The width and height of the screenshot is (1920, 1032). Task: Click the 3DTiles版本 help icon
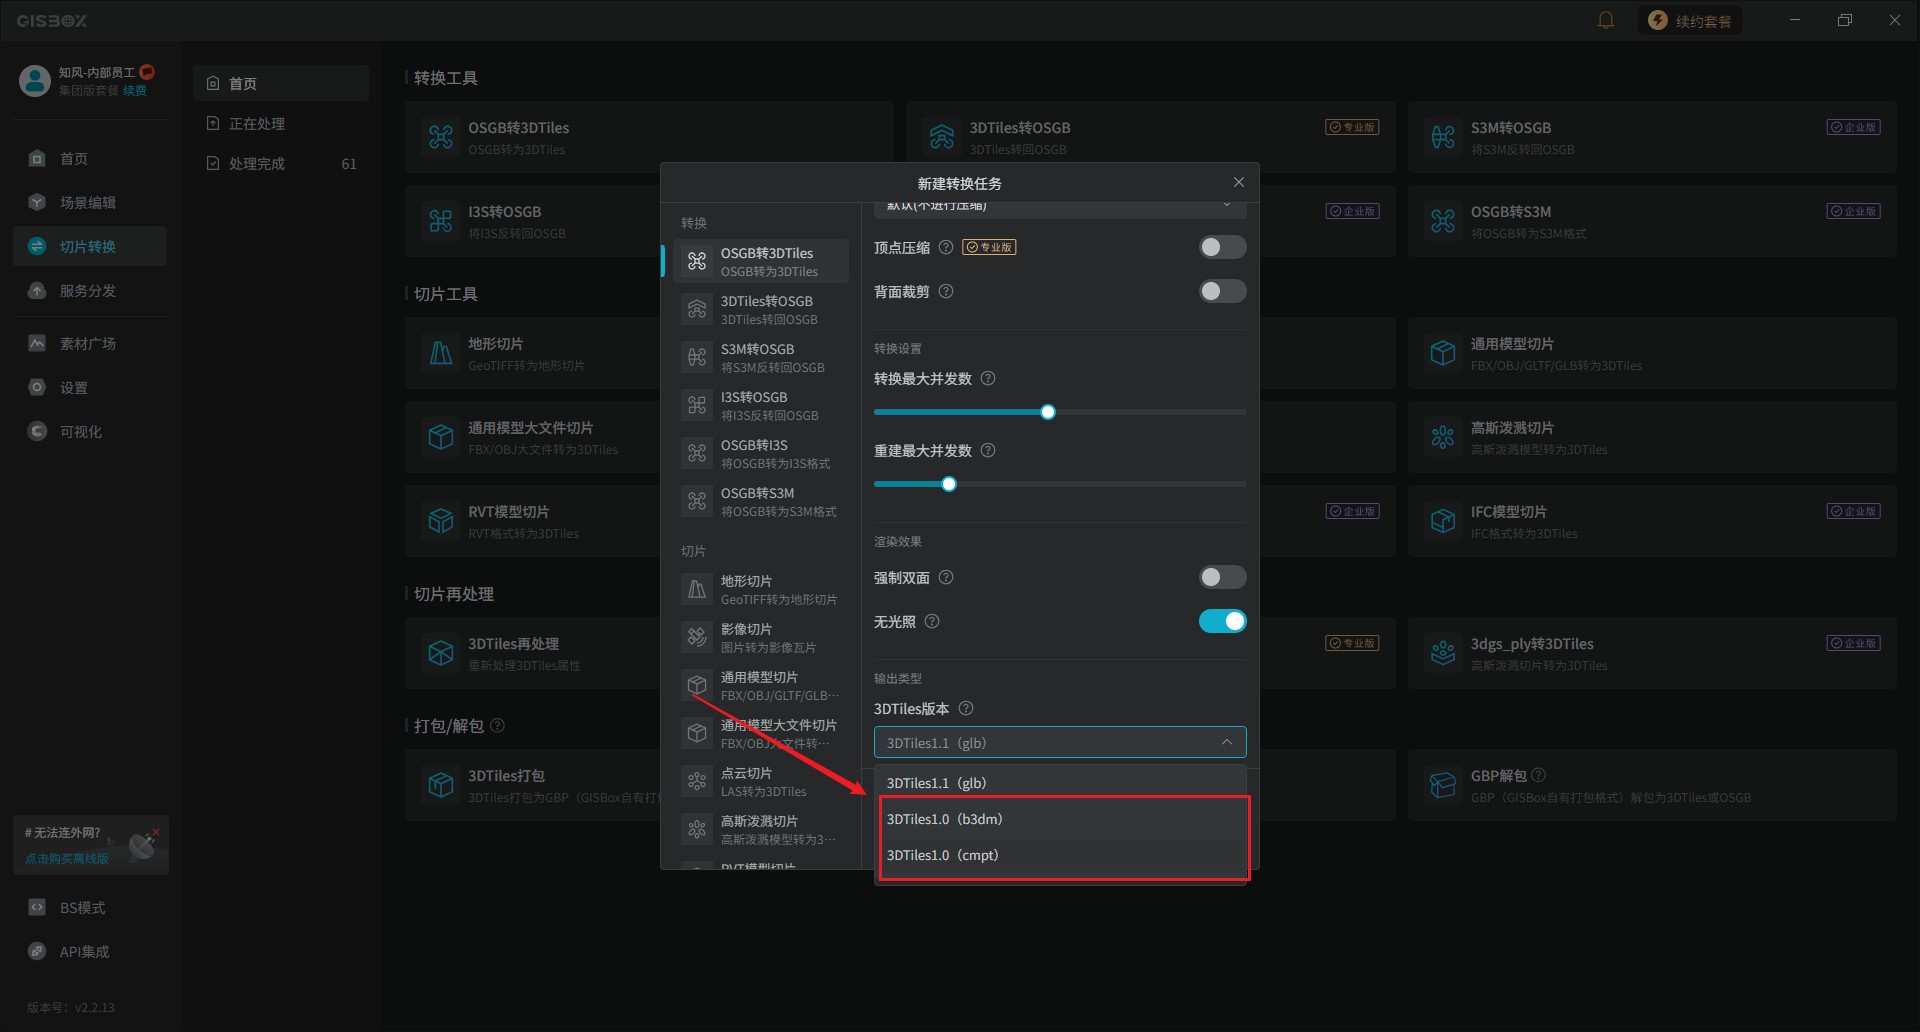pyautogui.click(x=966, y=708)
